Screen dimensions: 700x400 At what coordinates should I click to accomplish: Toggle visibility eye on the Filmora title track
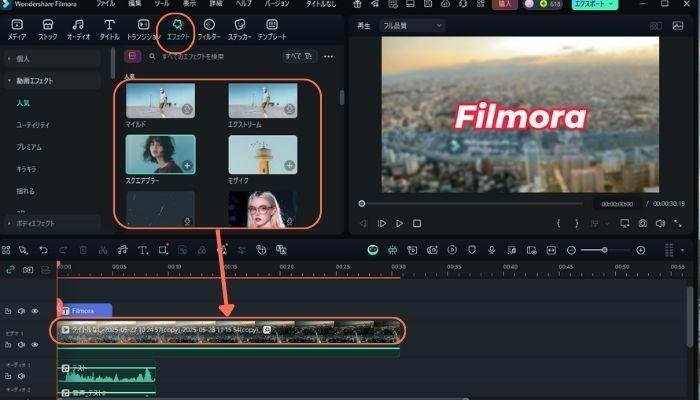click(35, 311)
